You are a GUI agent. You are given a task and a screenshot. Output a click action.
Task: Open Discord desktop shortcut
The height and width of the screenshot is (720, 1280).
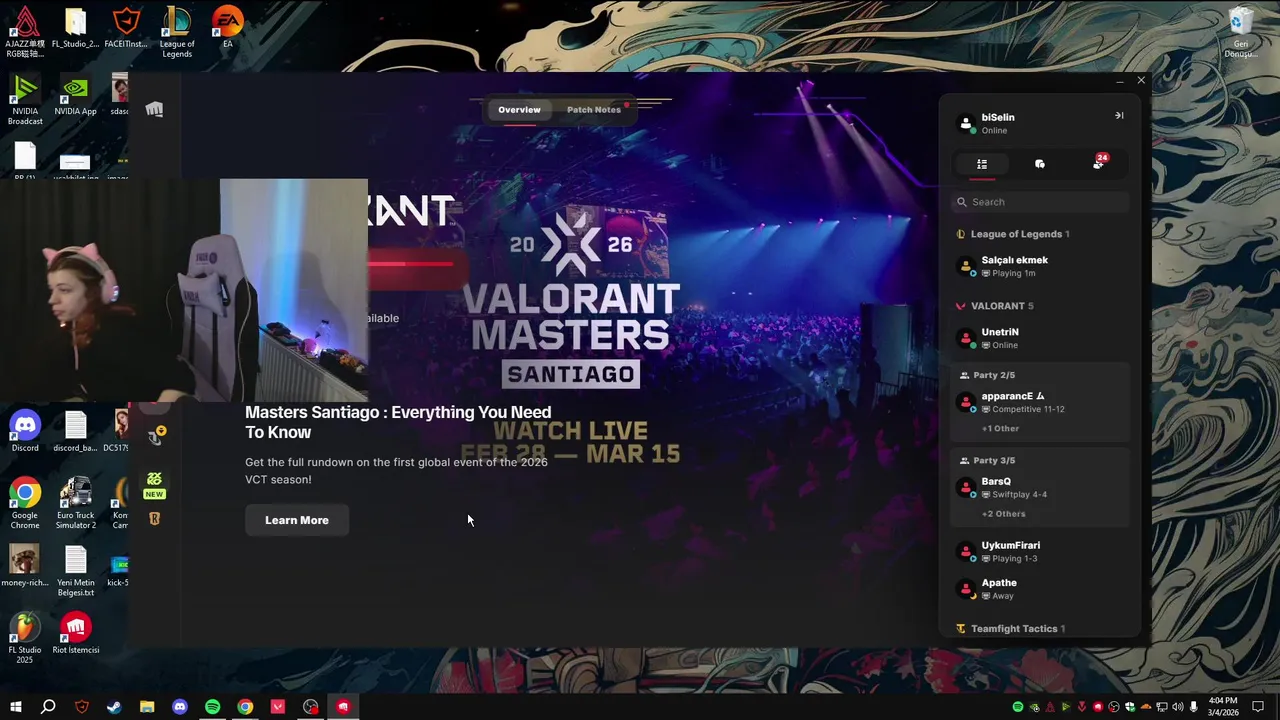point(25,431)
